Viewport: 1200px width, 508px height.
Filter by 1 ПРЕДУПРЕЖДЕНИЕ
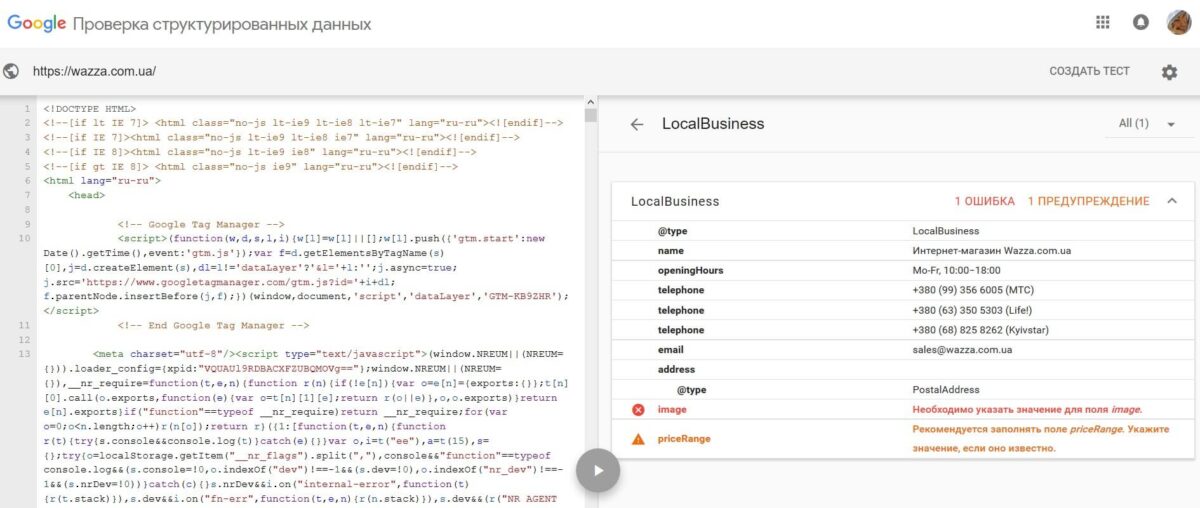pyautogui.click(x=1089, y=201)
